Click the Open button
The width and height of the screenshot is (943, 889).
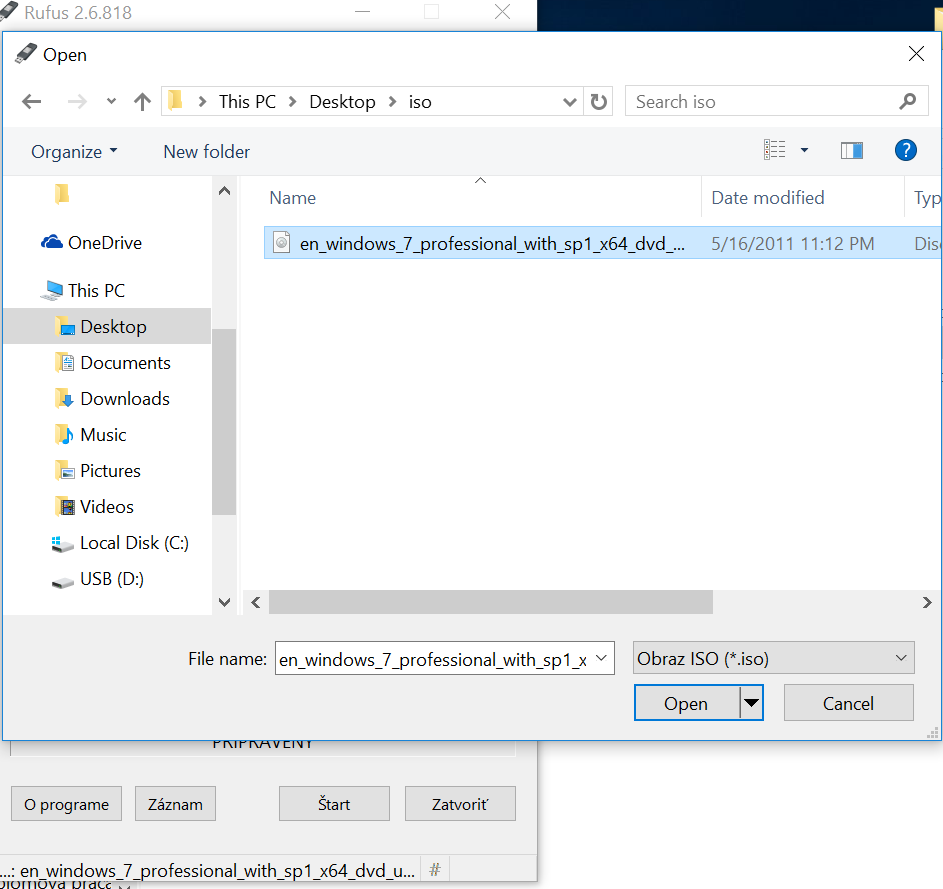click(x=686, y=703)
